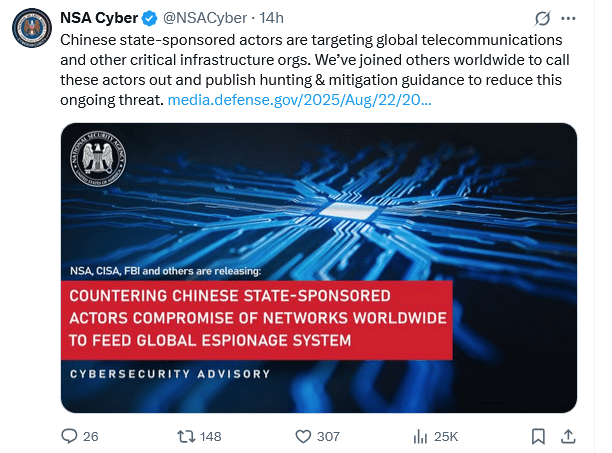Open view analytics bar chart icon
Image resolution: width=612 pixels, height=453 pixels.
coord(421,435)
